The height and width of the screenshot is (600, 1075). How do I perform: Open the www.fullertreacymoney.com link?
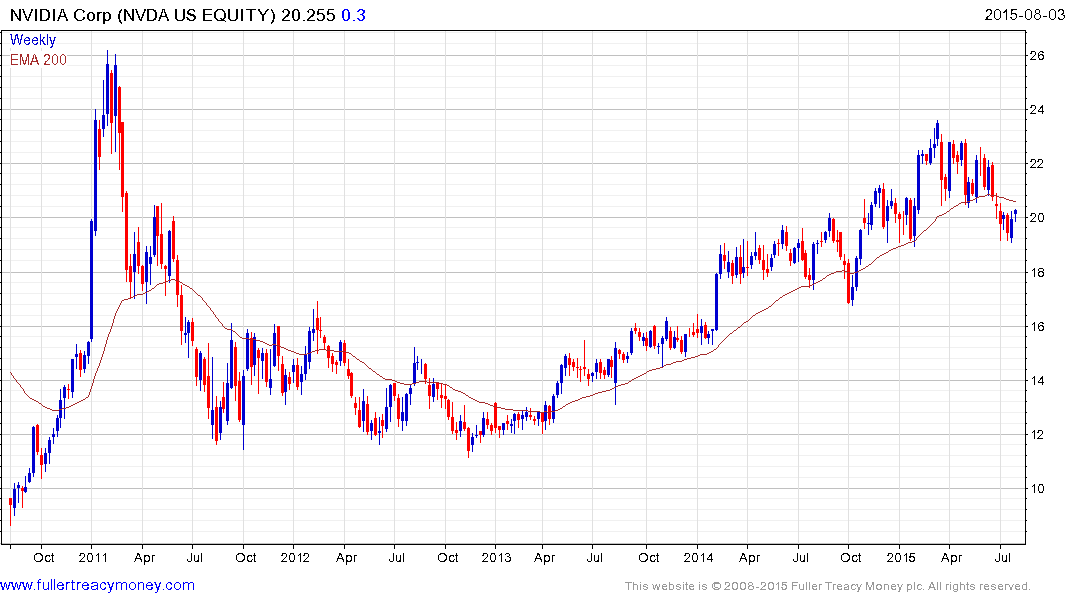point(97,585)
